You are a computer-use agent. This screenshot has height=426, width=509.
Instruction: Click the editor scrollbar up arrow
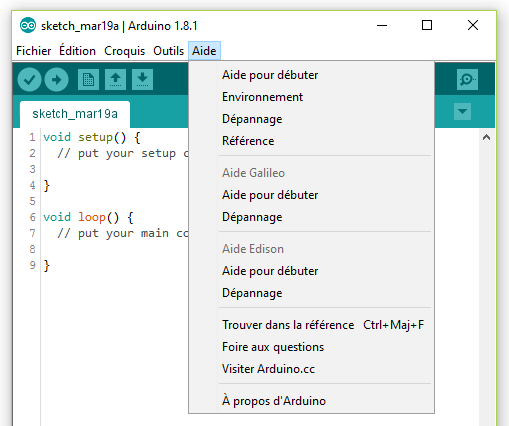[x=486, y=137]
